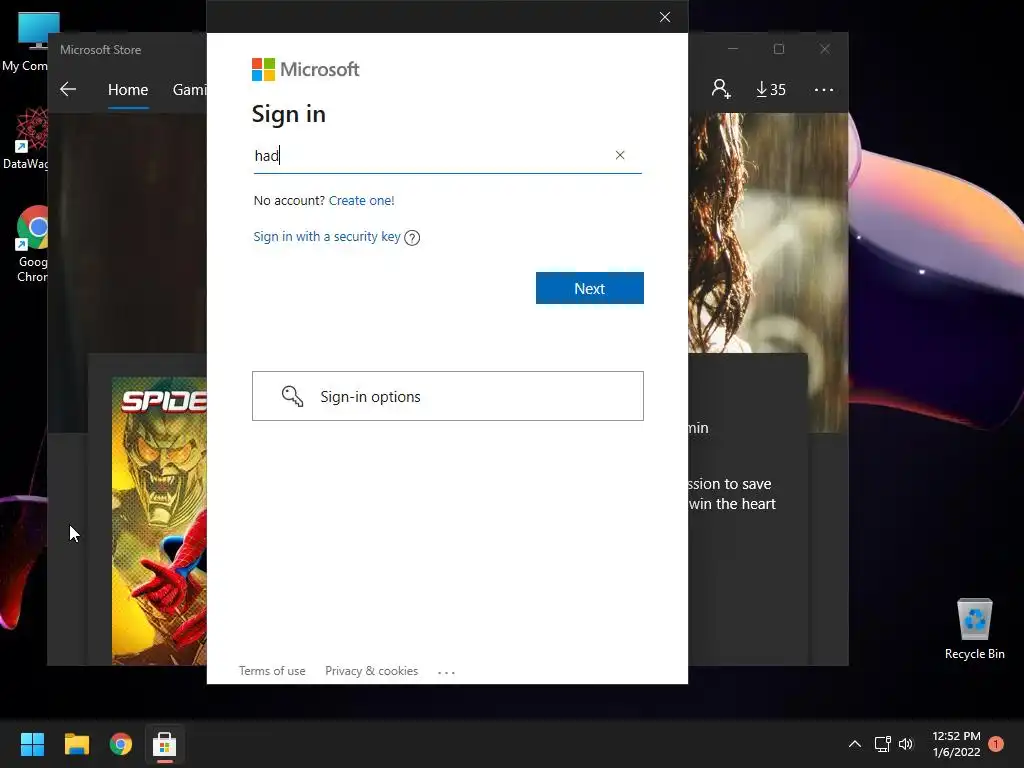Open volume tray icon
Screen dimensions: 1024x768
[906, 744]
